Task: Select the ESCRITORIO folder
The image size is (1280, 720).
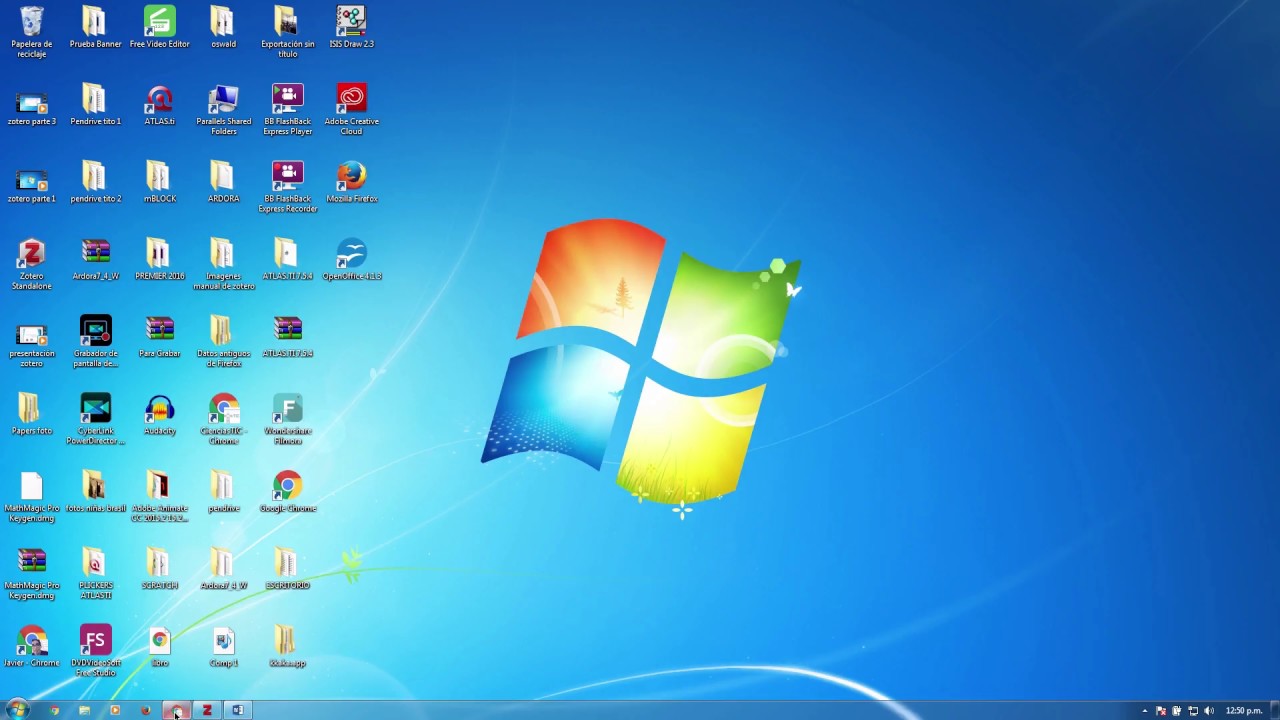Action: coord(287,570)
